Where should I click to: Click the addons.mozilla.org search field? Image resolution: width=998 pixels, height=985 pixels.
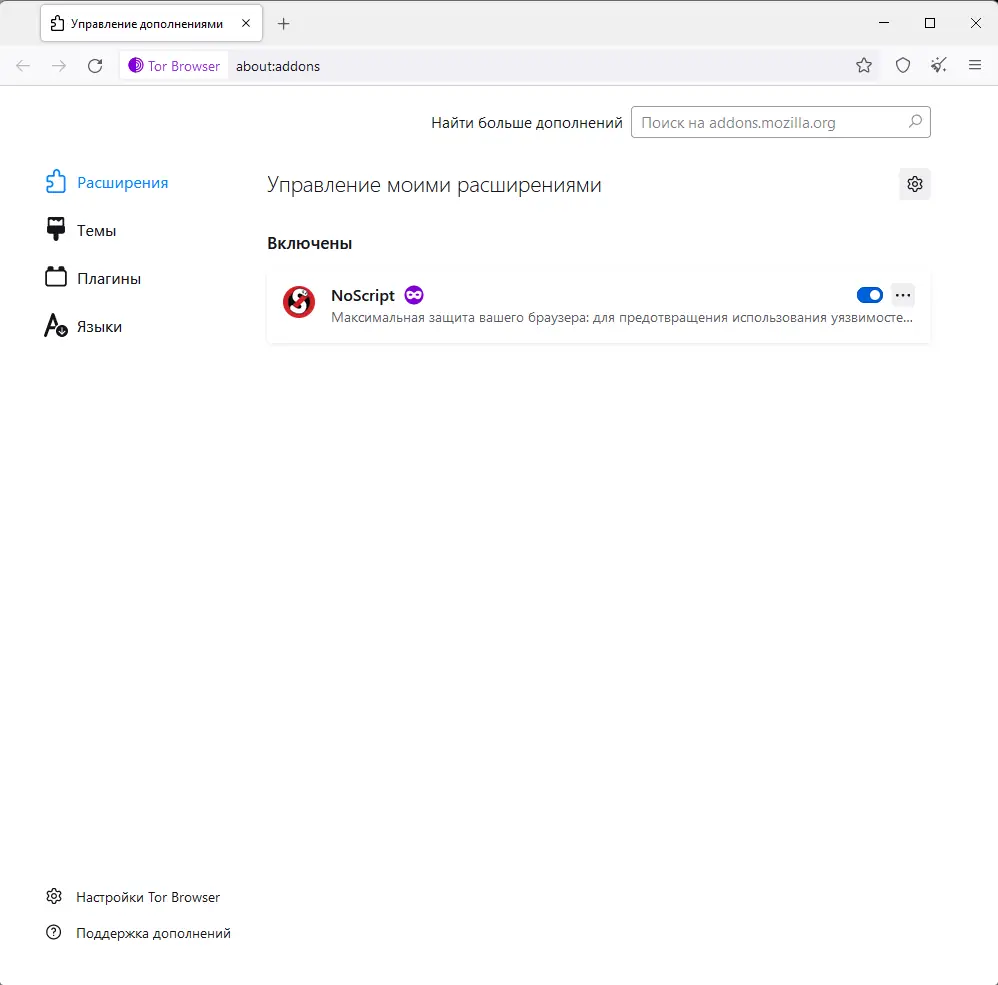780,122
